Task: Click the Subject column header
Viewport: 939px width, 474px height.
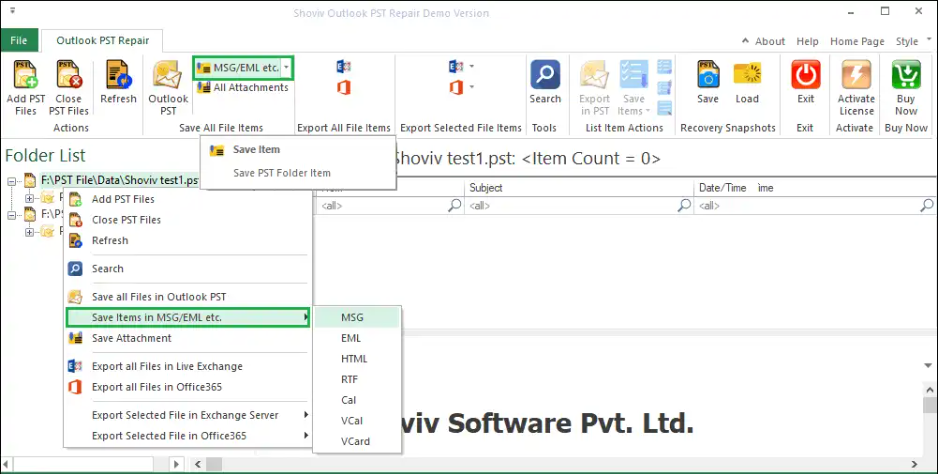Action: tap(579, 188)
